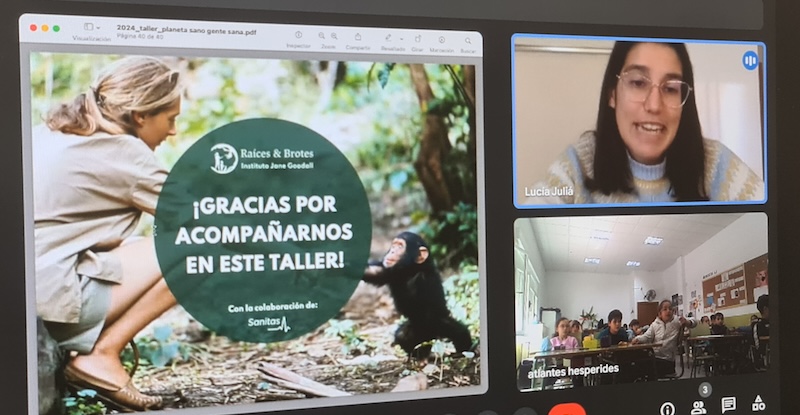
Task: Click the zoom in magnifier icon
Action: pos(333,36)
